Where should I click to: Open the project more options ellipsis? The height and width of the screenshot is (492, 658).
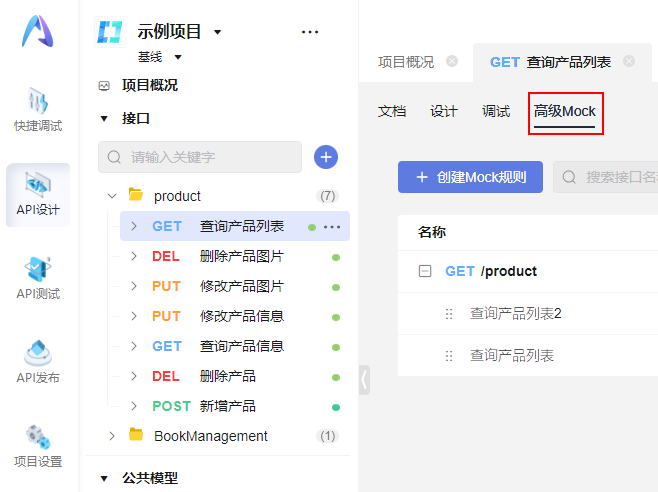(x=310, y=32)
